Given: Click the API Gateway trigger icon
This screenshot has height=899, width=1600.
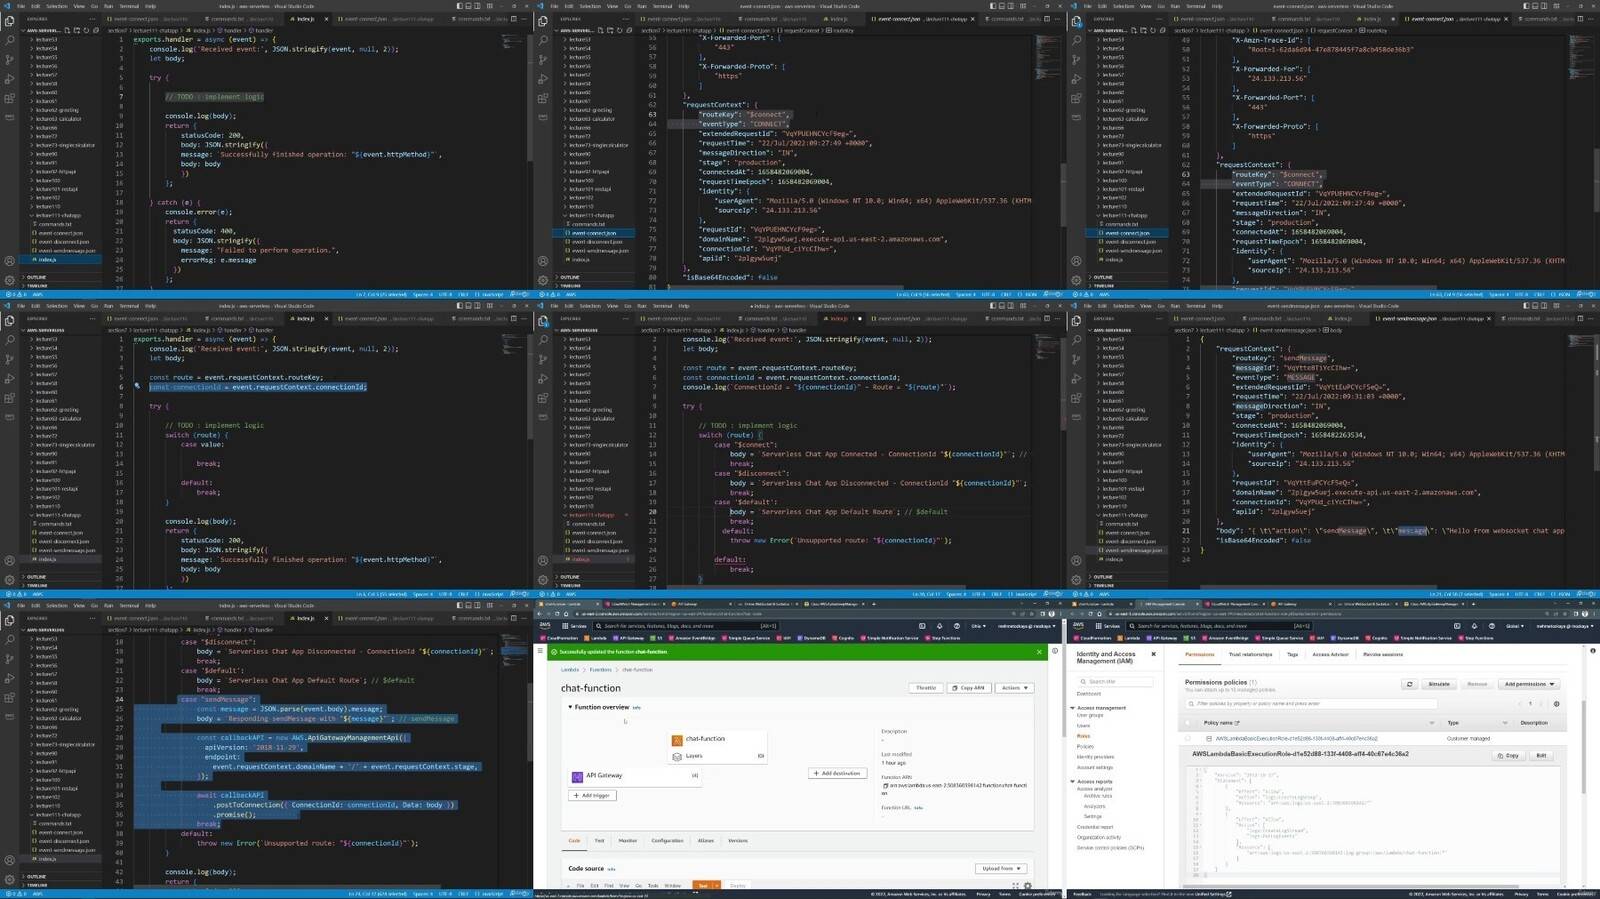Looking at the screenshot, I should (x=577, y=776).
